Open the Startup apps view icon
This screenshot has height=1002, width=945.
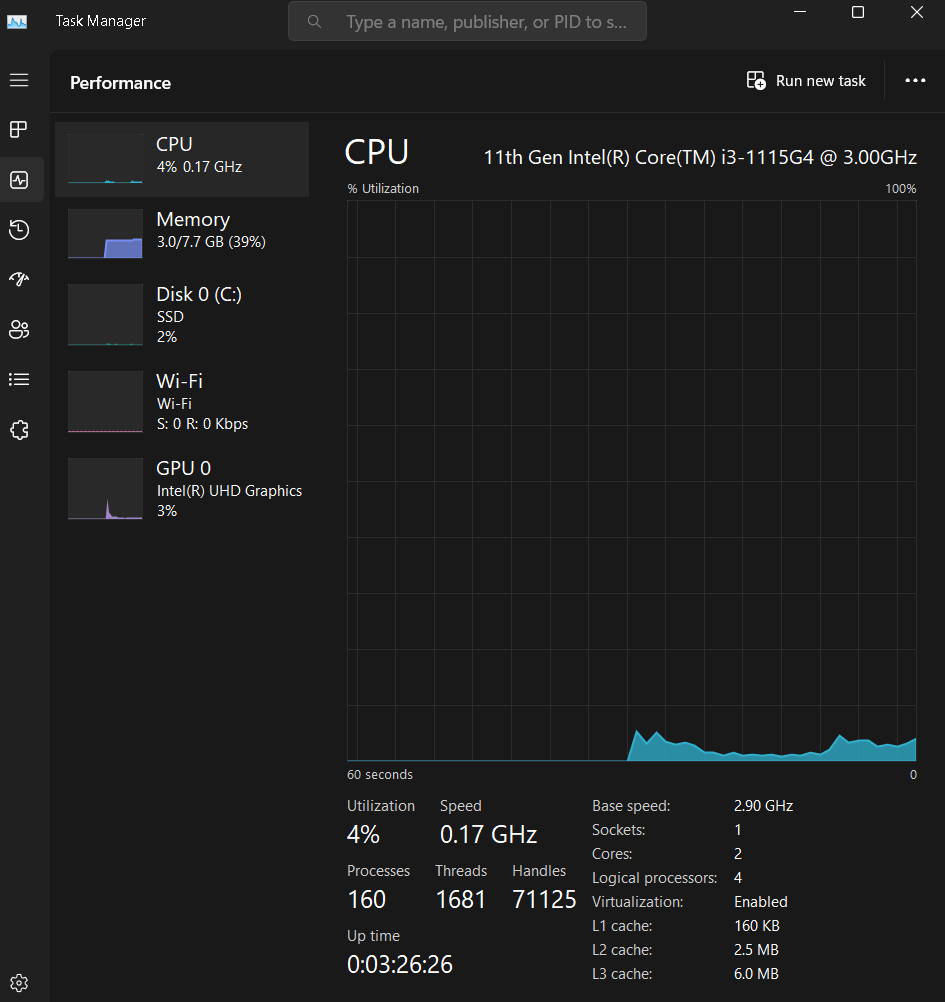coord(19,279)
